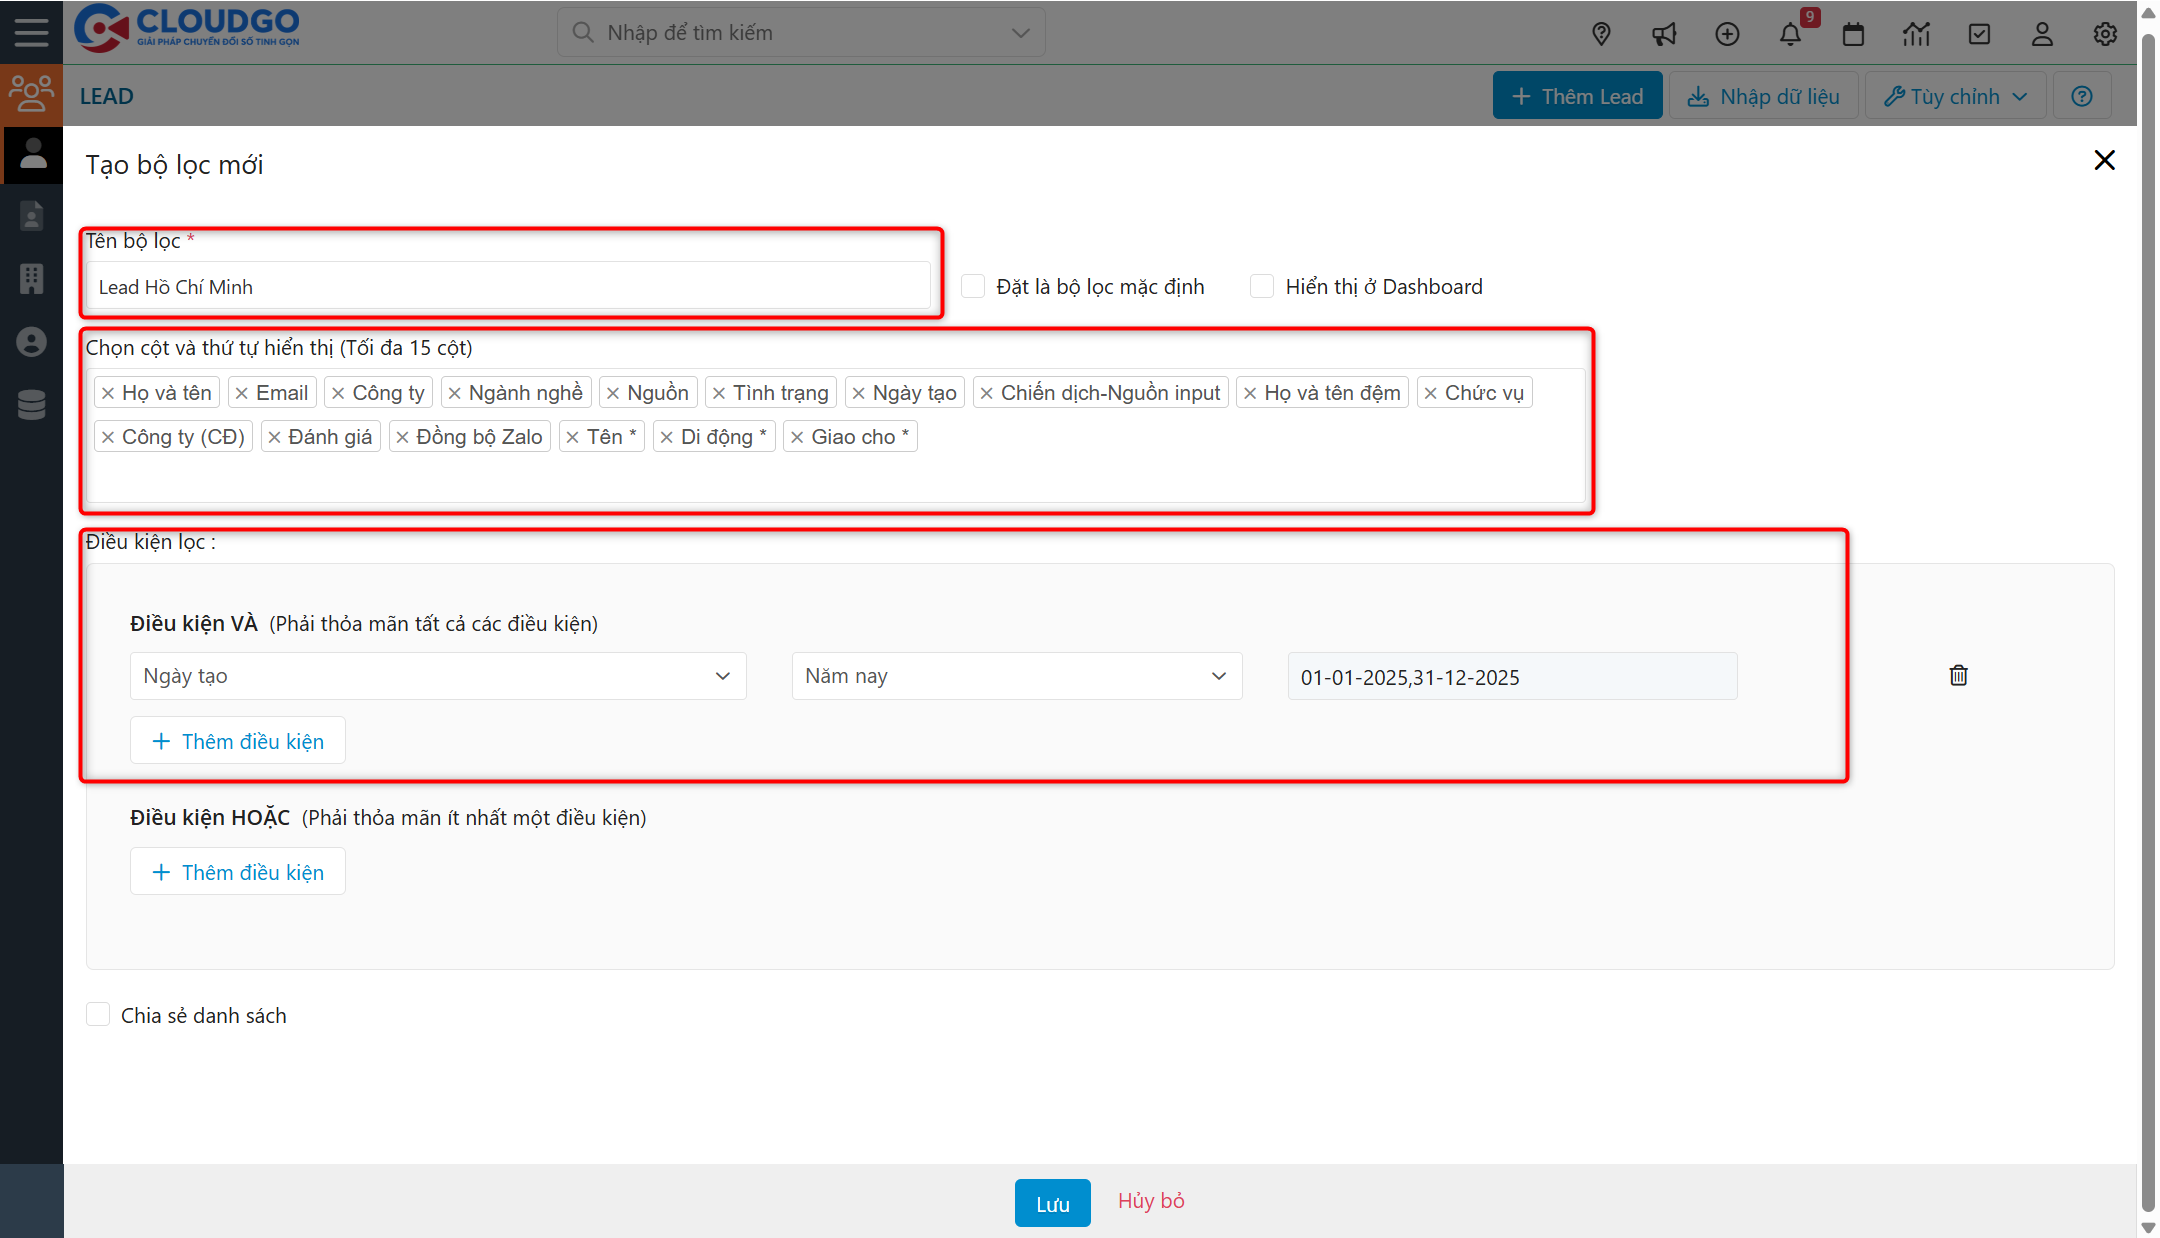Click the megaphone announcements icon
This screenshot has width=2160, height=1238.
(1664, 35)
